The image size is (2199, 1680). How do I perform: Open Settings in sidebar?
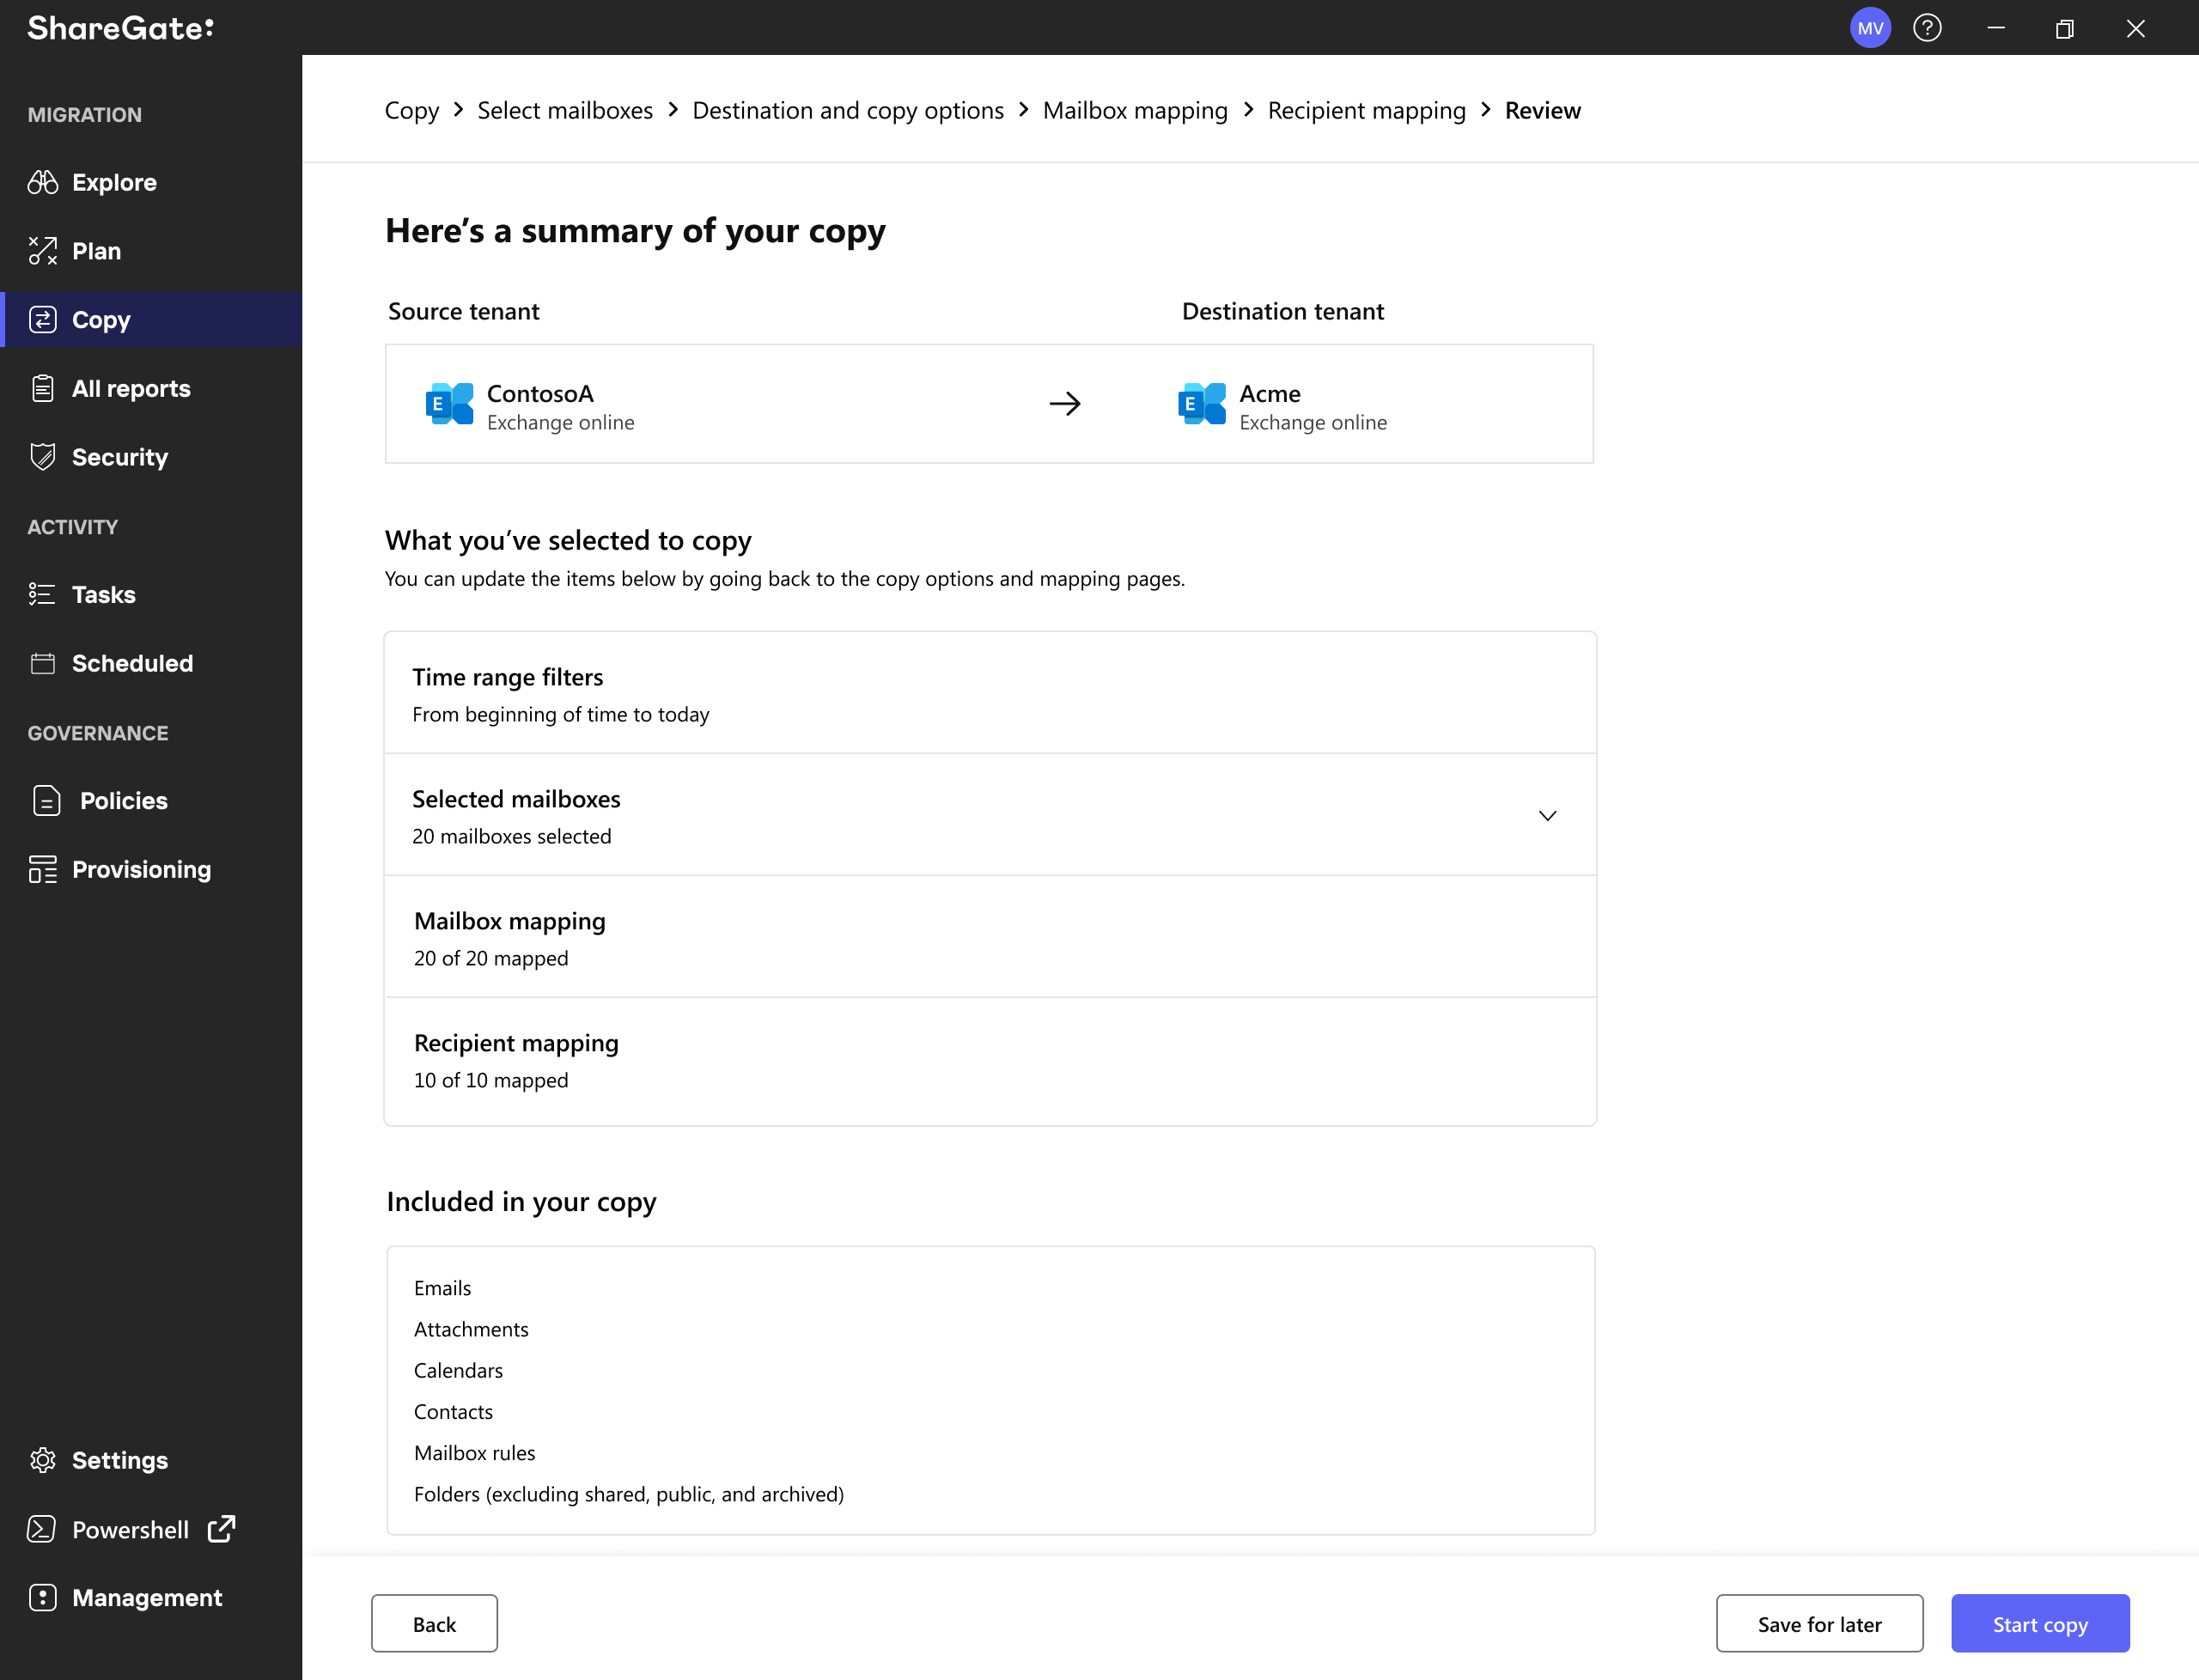[152, 1460]
